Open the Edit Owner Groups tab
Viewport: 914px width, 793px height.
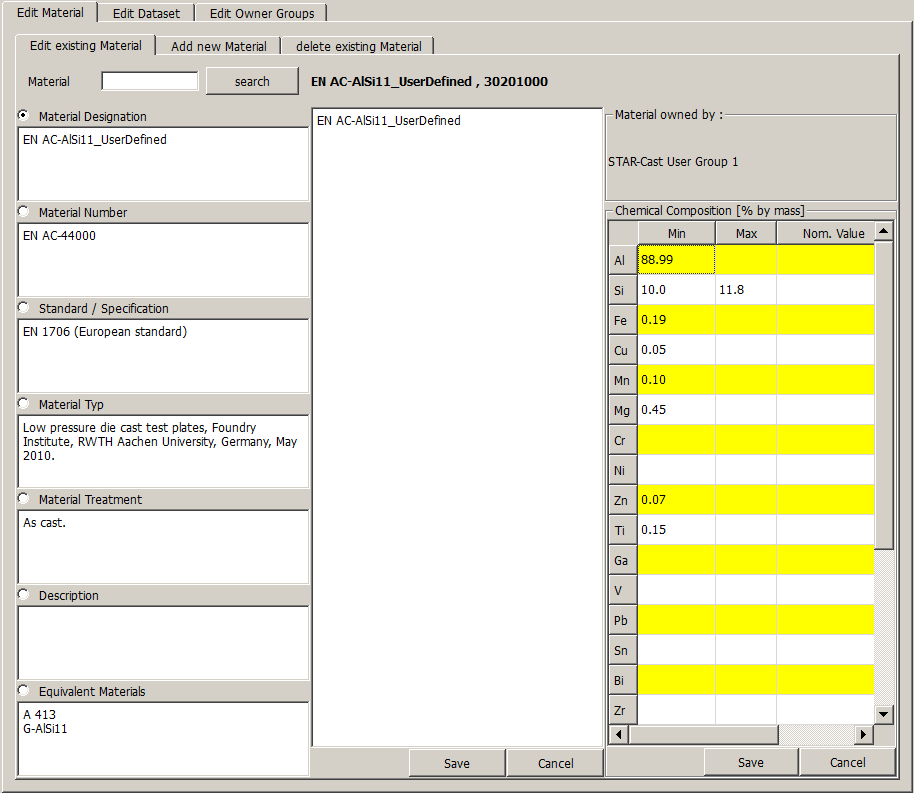(261, 13)
